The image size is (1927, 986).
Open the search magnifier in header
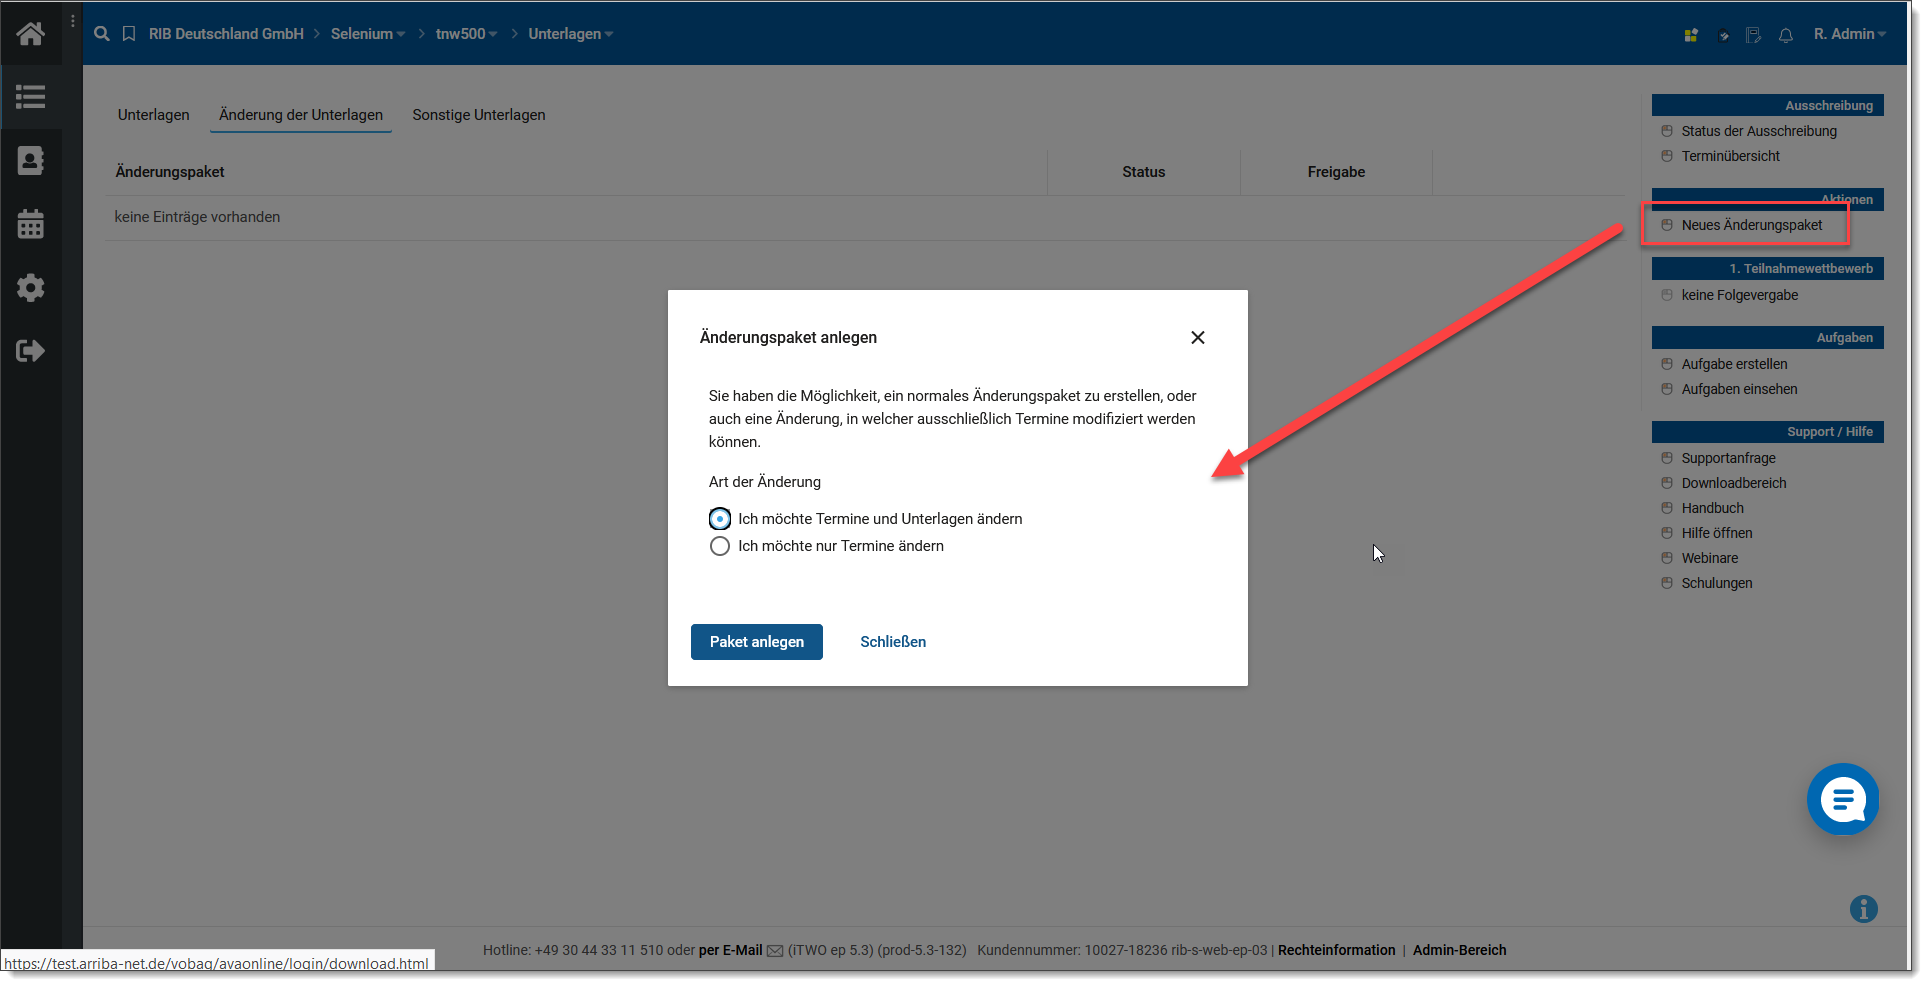pos(102,34)
